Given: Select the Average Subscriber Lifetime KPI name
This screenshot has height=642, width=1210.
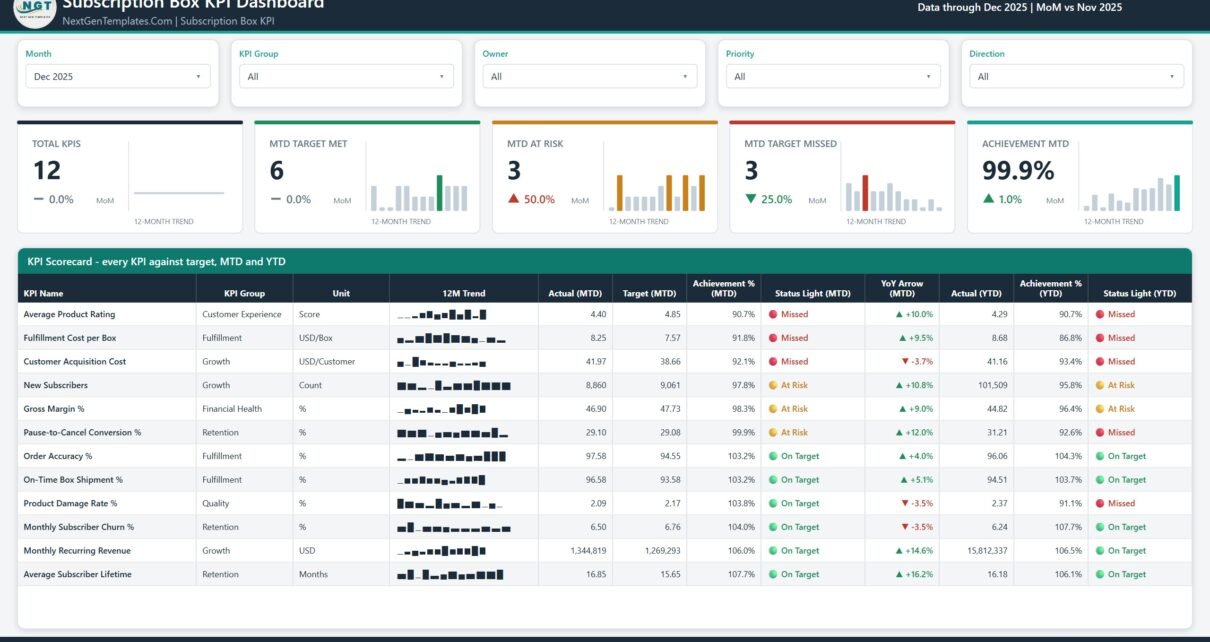Looking at the screenshot, I should tap(77, 574).
